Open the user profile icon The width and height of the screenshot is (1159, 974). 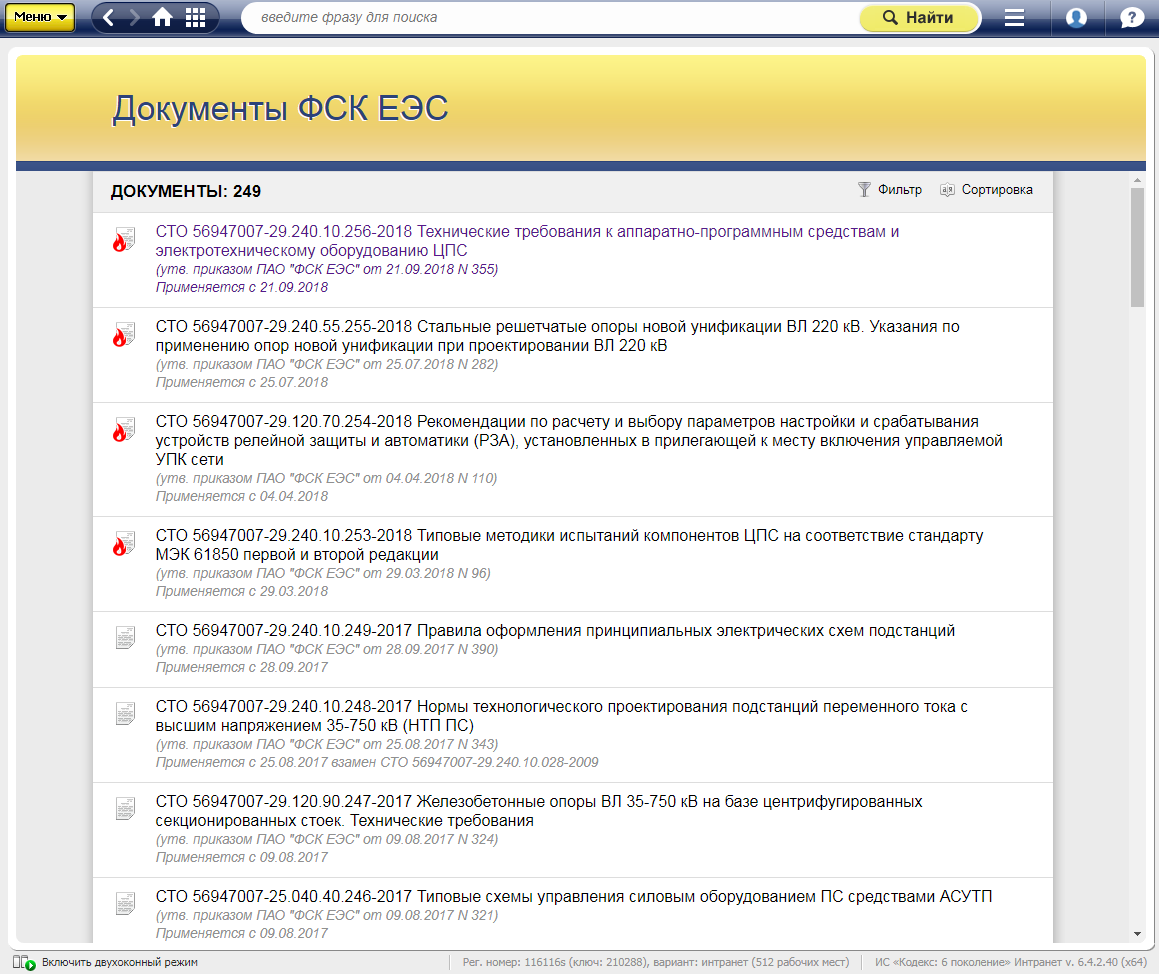click(1076, 18)
